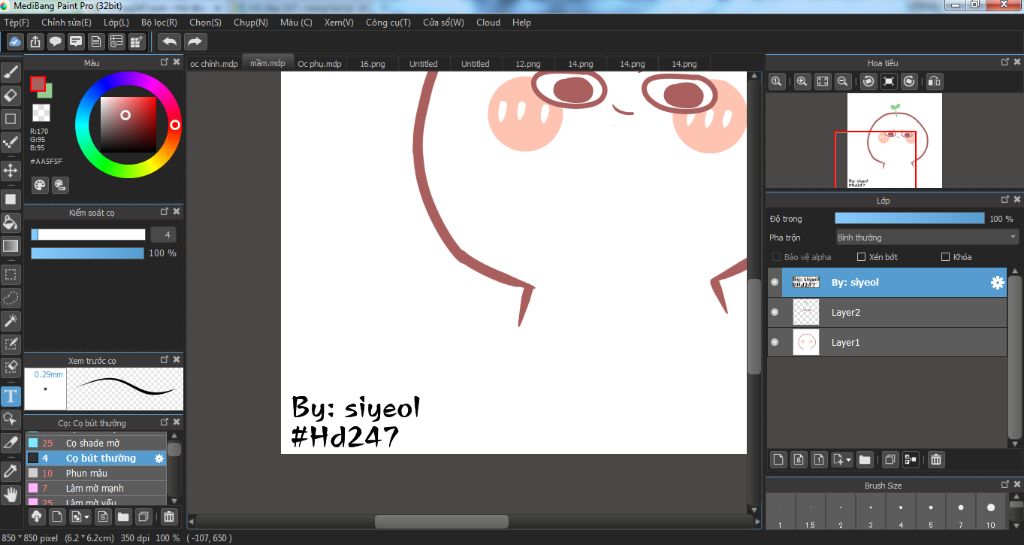This screenshot has height=545, width=1024.
Task: Open the Bộ lọc(R) menu
Action: click(159, 22)
